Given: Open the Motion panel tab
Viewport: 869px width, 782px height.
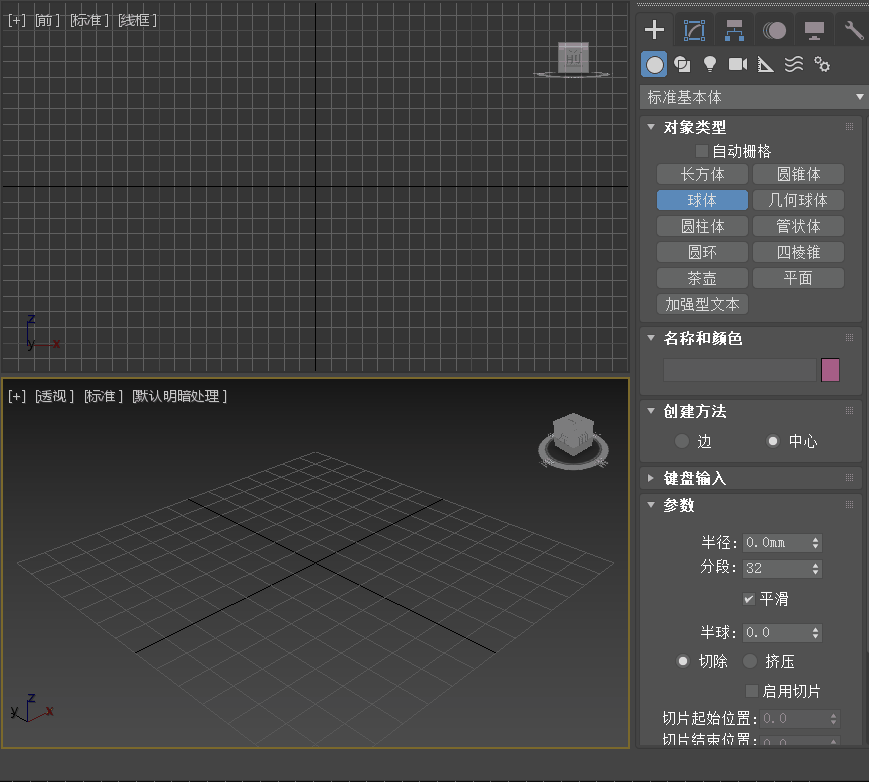Looking at the screenshot, I should (x=774, y=30).
